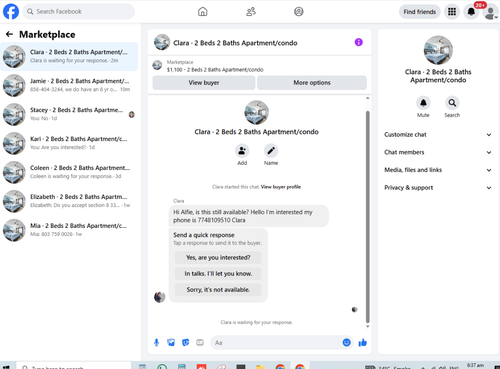Click the Find friends button
500x369 pixels.
point(420,12)
